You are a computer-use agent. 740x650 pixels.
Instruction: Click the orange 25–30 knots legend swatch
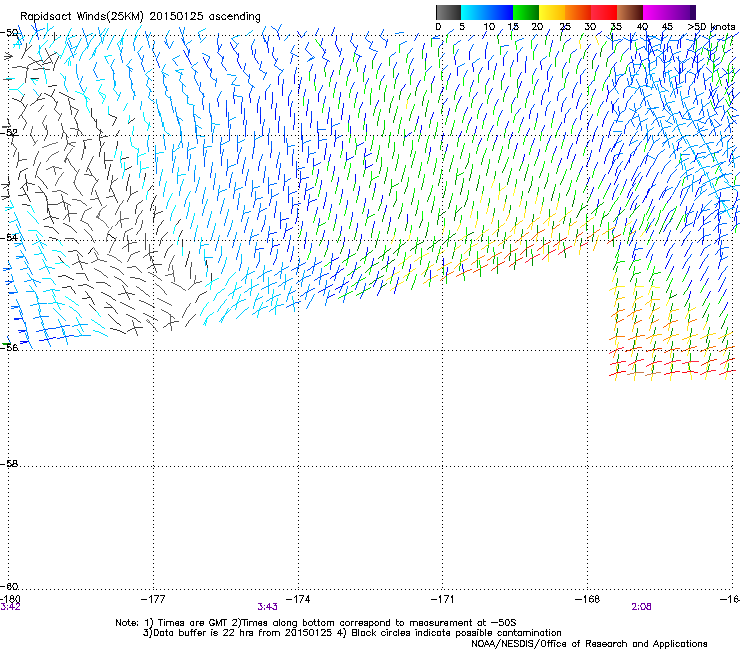coord(578,12)
